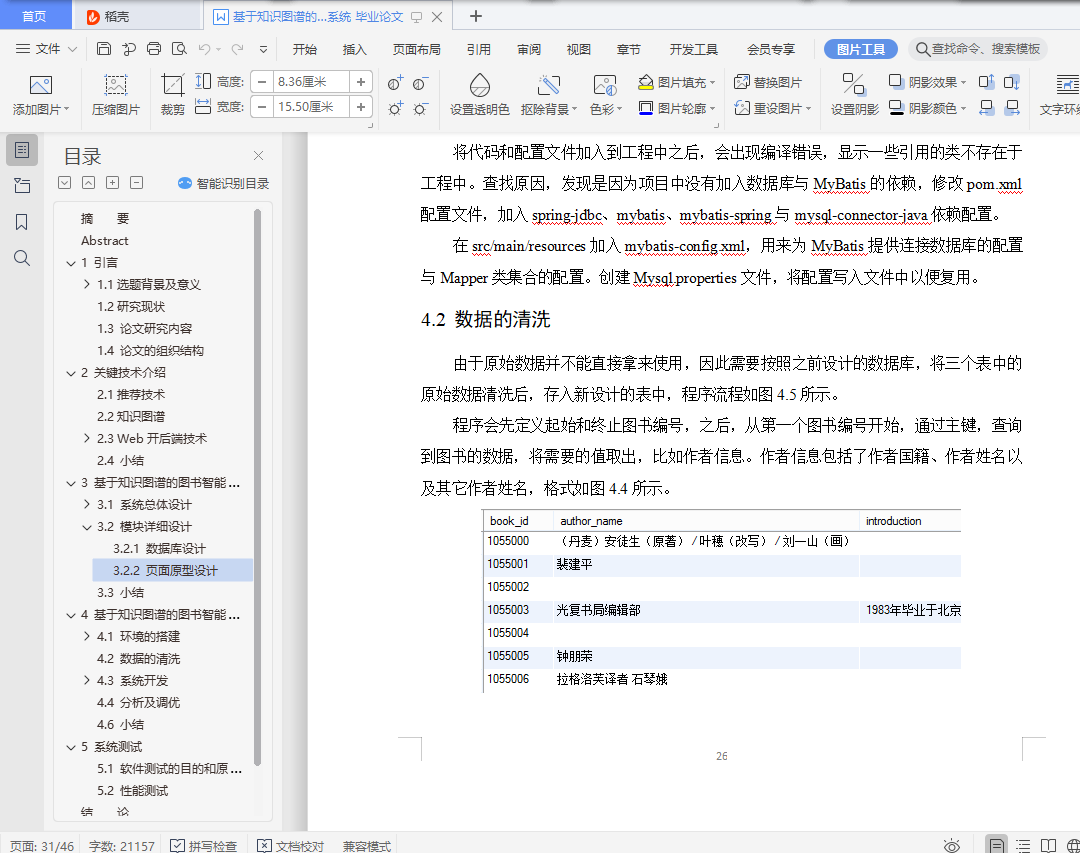The image size is (1080, 853).
Task: Collapse the '1 引言' tree node
Action: [71, 263]
